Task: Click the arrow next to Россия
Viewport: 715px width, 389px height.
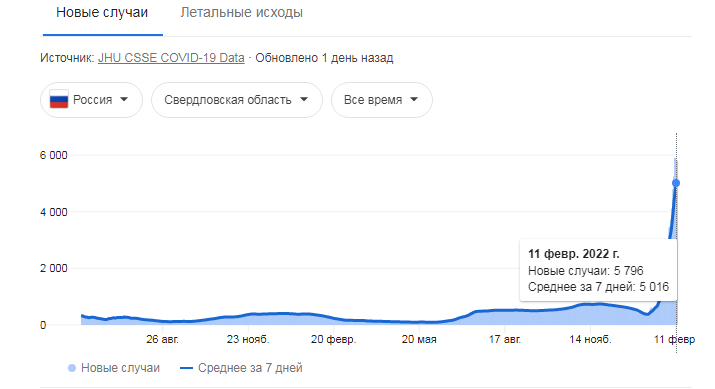Action: (x=124, y=99)
